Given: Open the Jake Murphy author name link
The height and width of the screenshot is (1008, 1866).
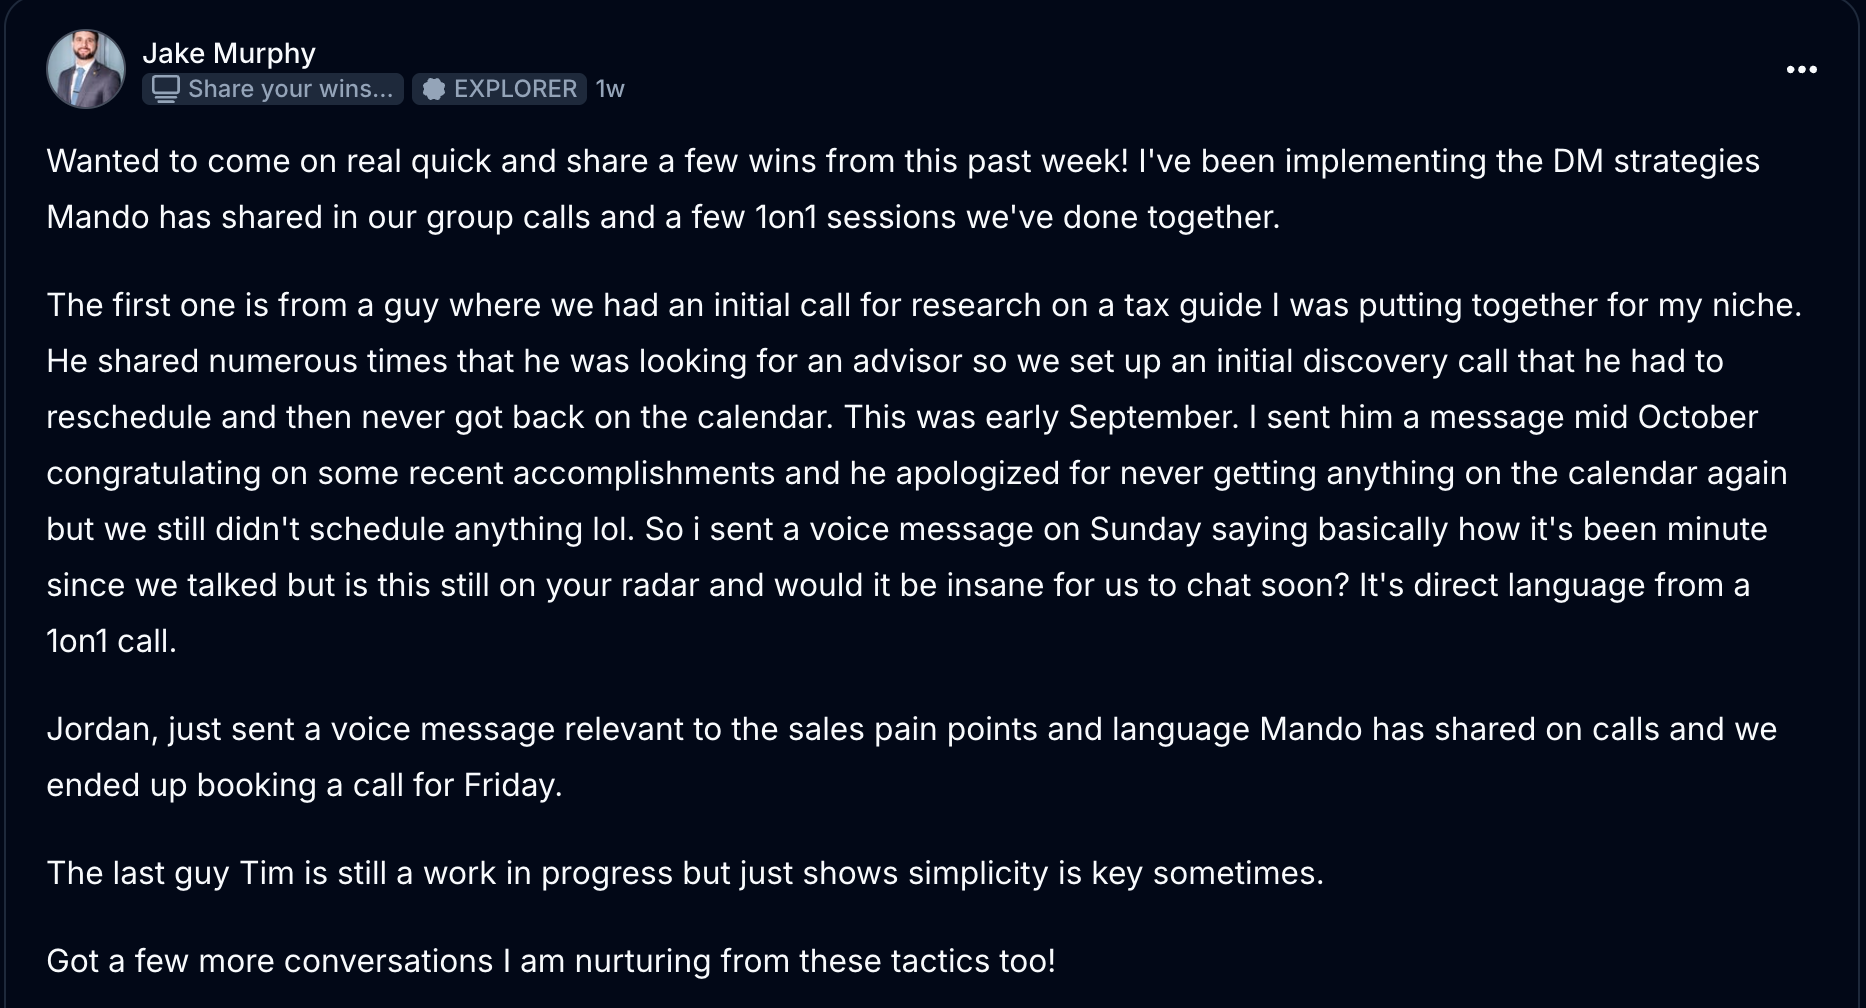Looking at the screenshot, I should coord(229,53).
